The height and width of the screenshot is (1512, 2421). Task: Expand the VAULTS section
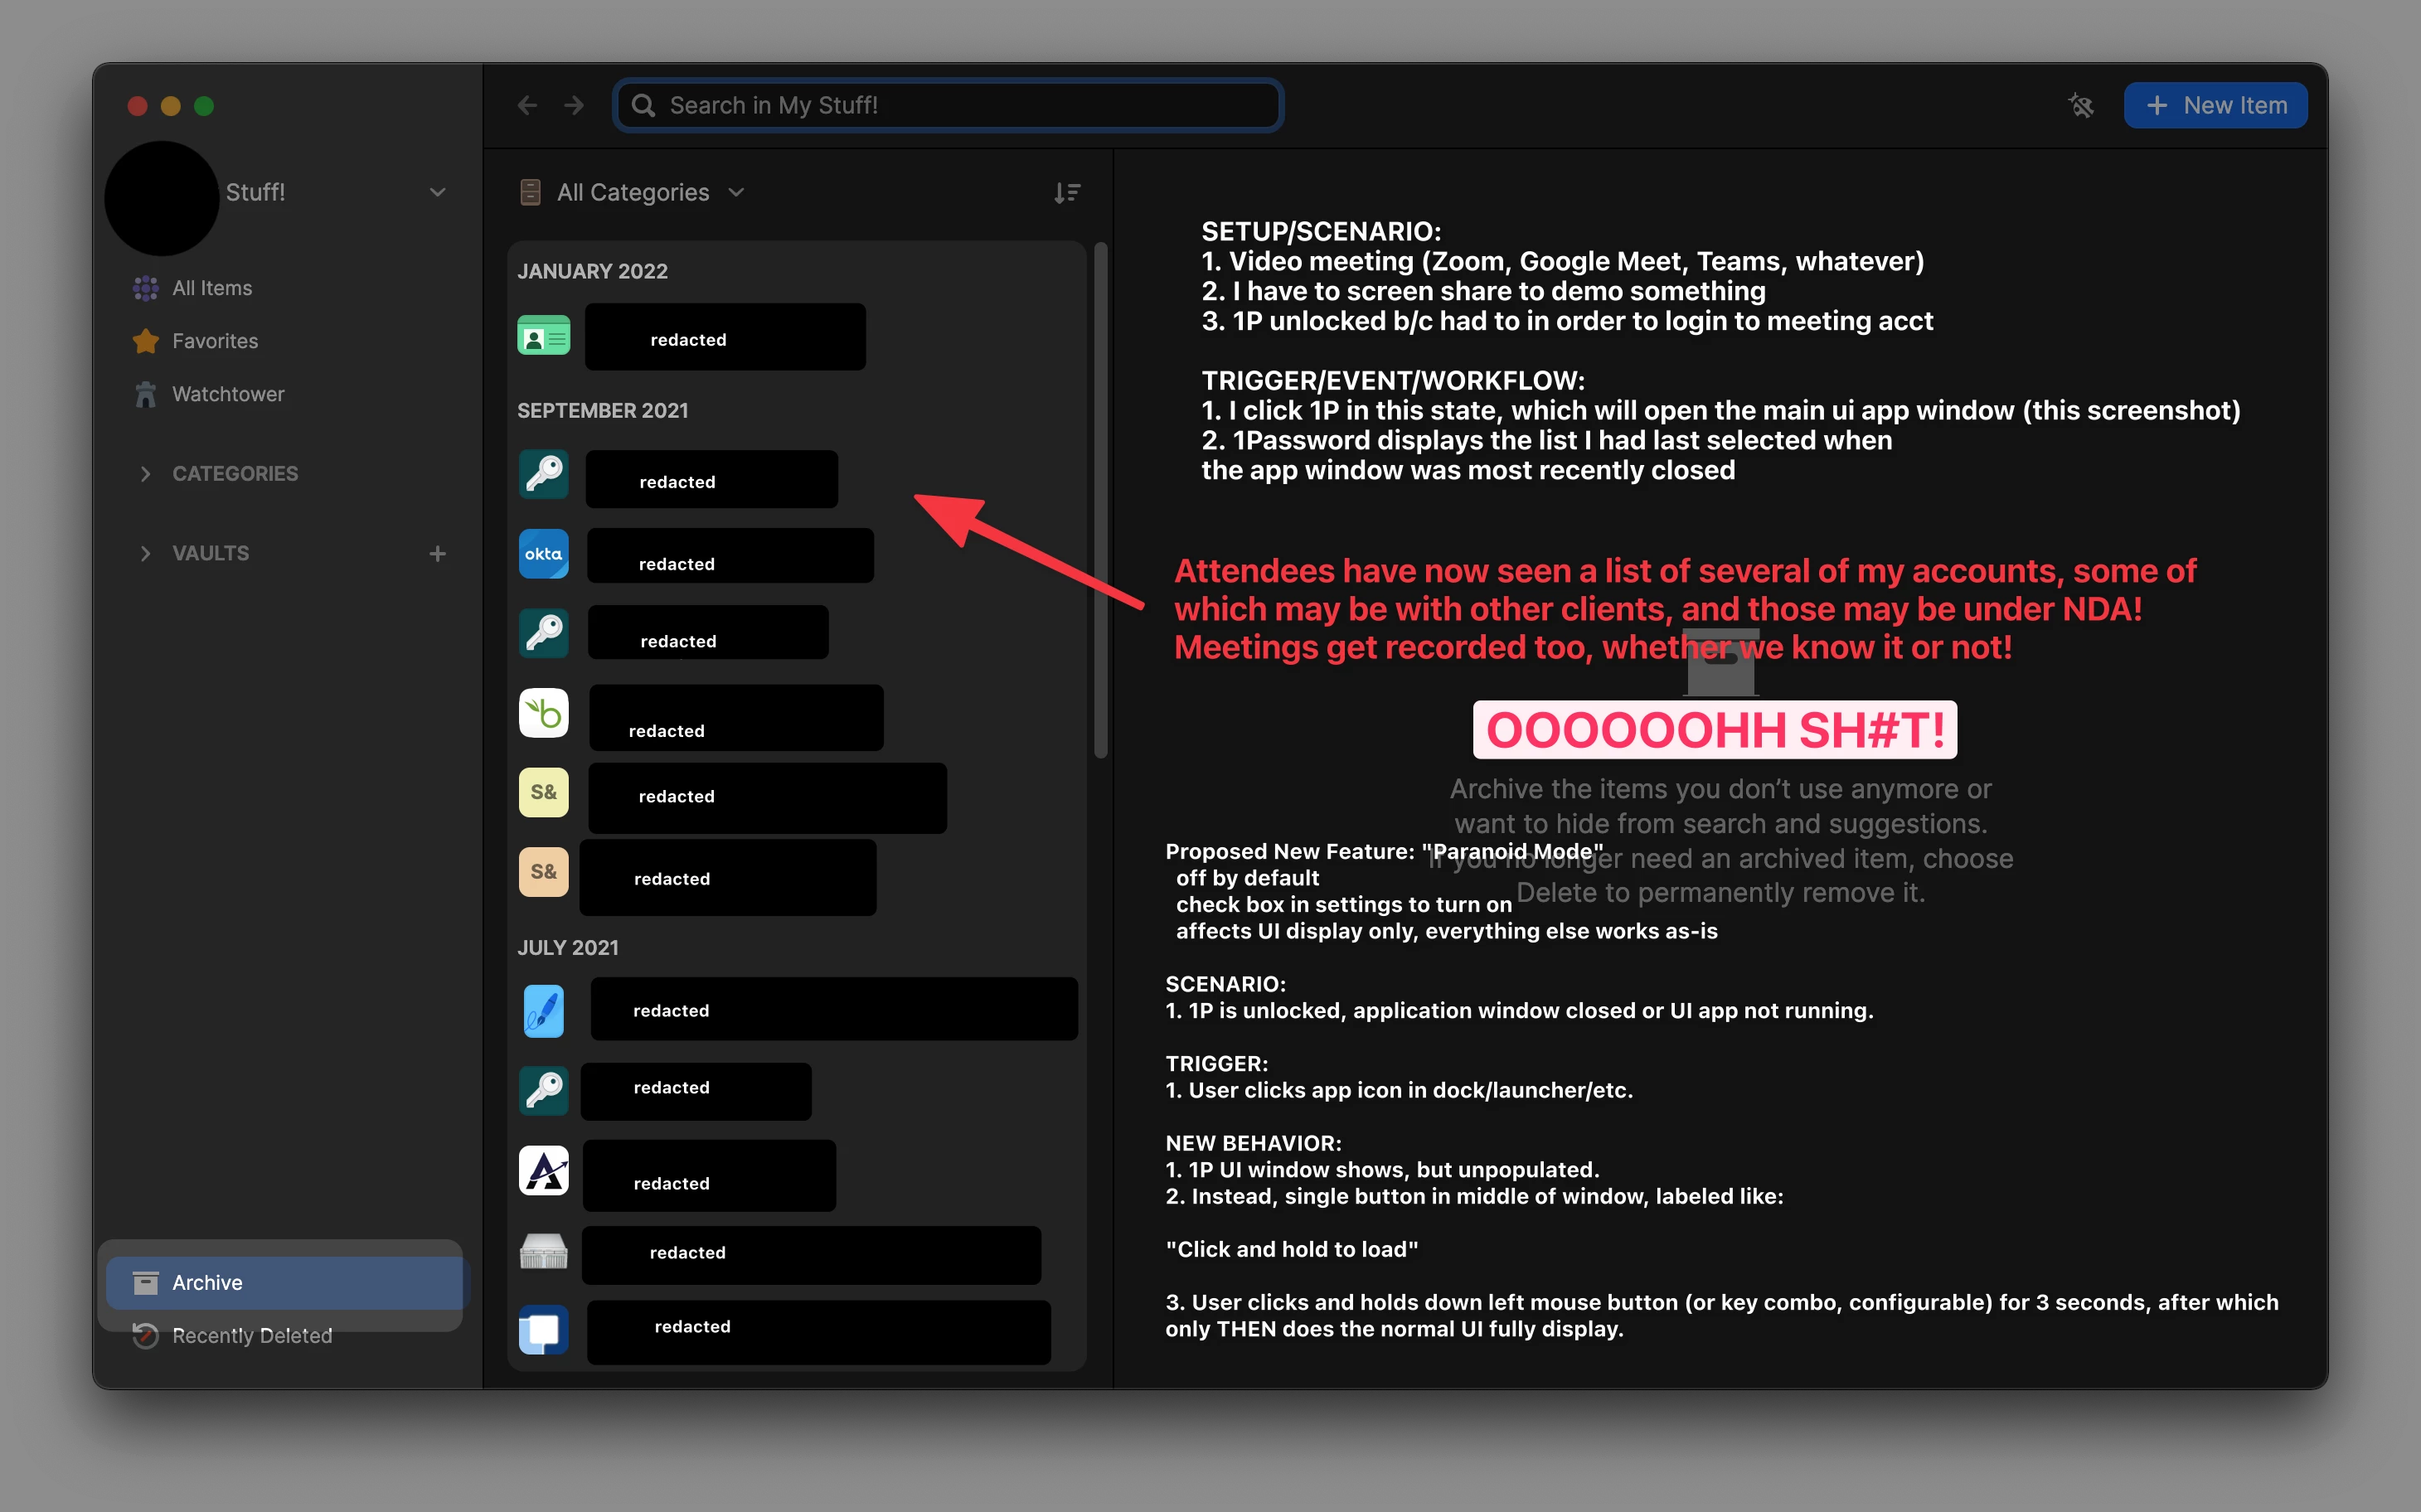point(146,553)
